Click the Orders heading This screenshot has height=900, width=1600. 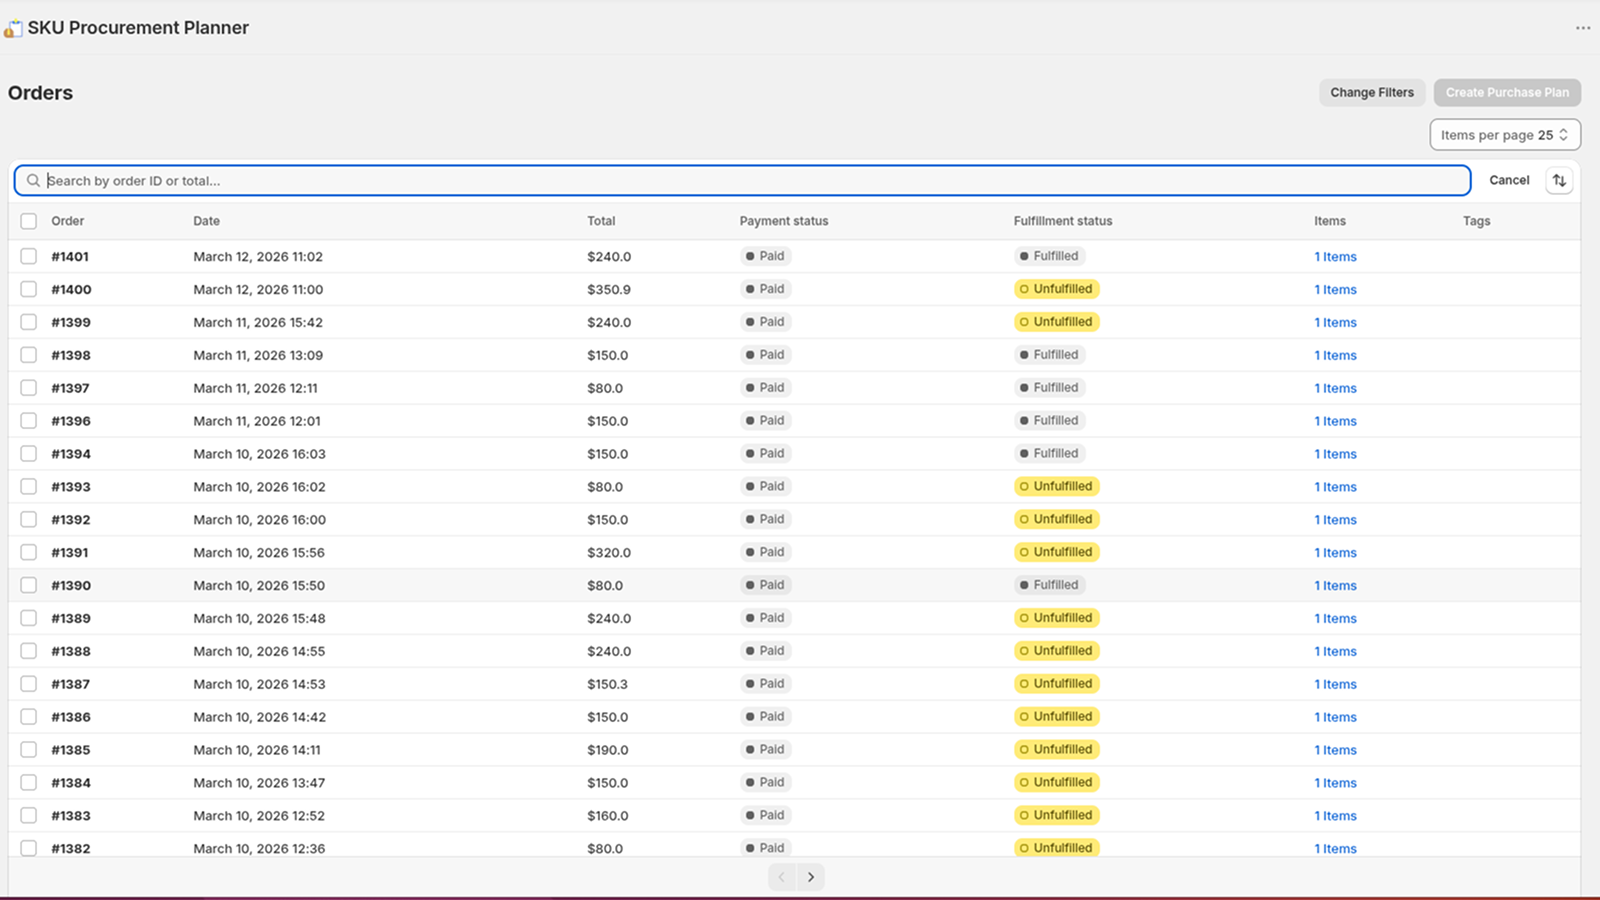(x=40, y=92)
